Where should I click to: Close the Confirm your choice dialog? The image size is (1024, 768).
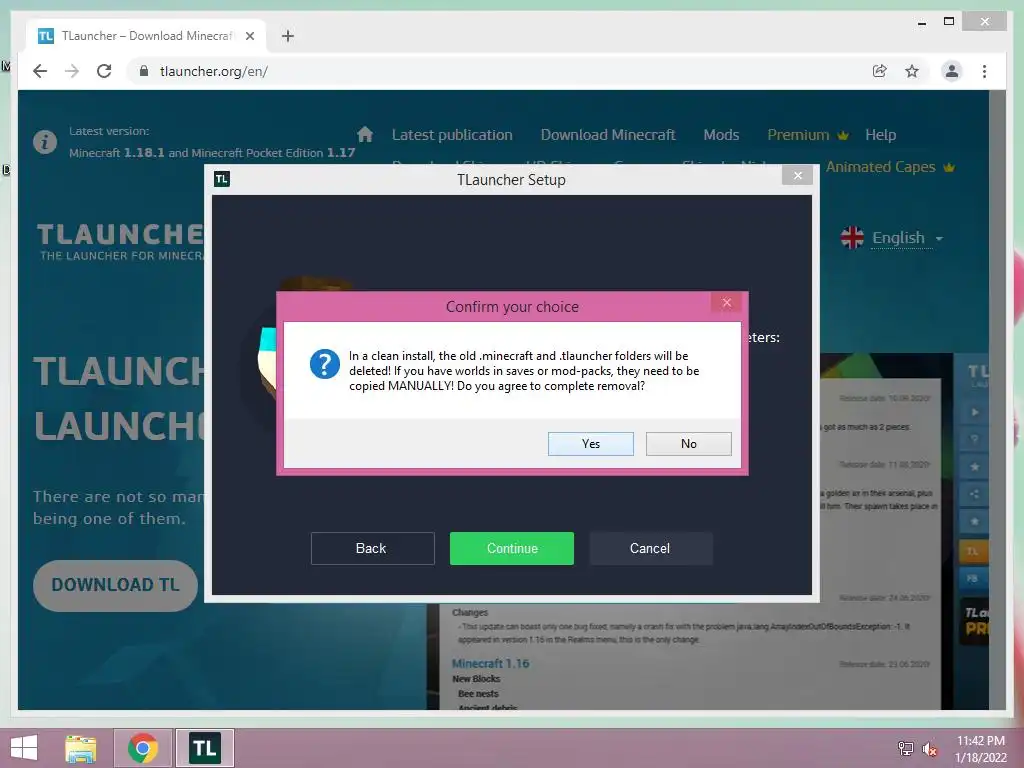click(x=726, y=303)
